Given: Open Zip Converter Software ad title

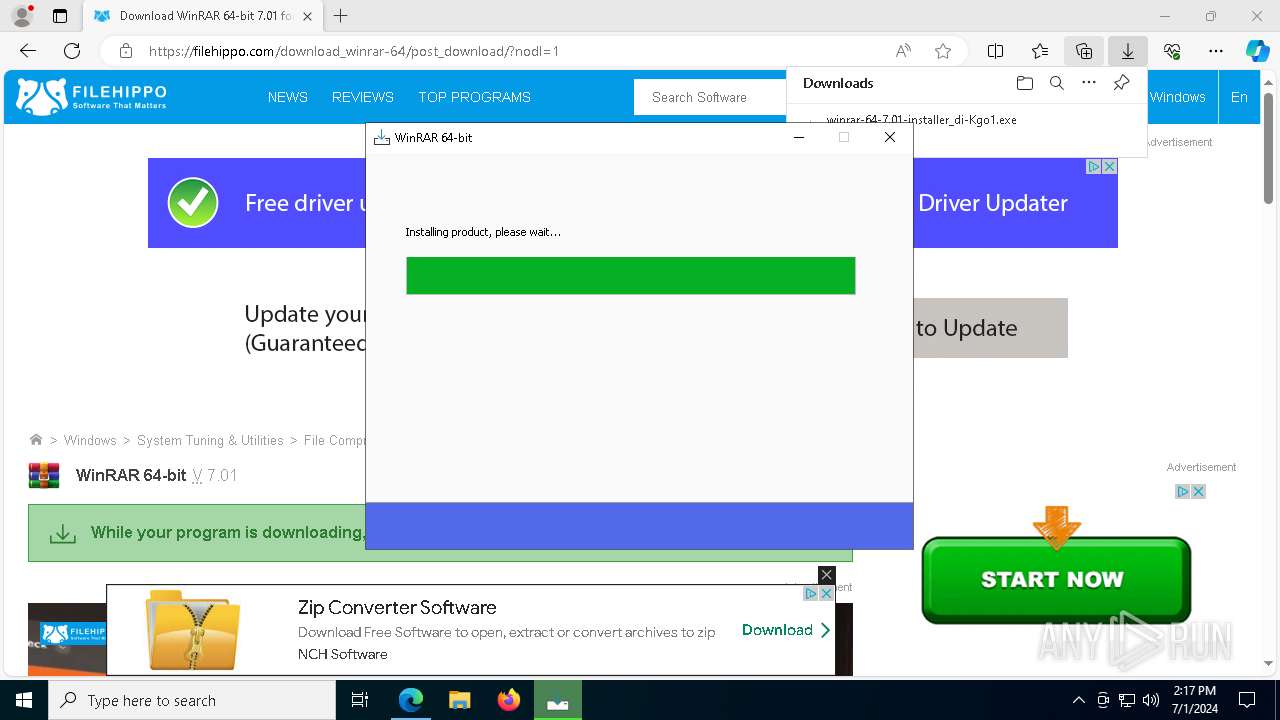Looking at the screenshot, I should [x=397, y=607].
